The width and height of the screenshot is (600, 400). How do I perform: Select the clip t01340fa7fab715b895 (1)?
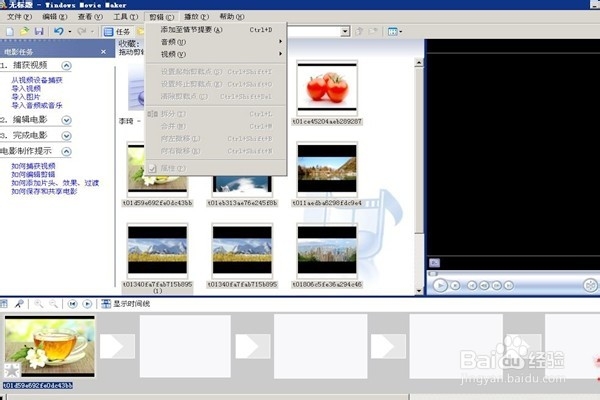pos(157,250)
